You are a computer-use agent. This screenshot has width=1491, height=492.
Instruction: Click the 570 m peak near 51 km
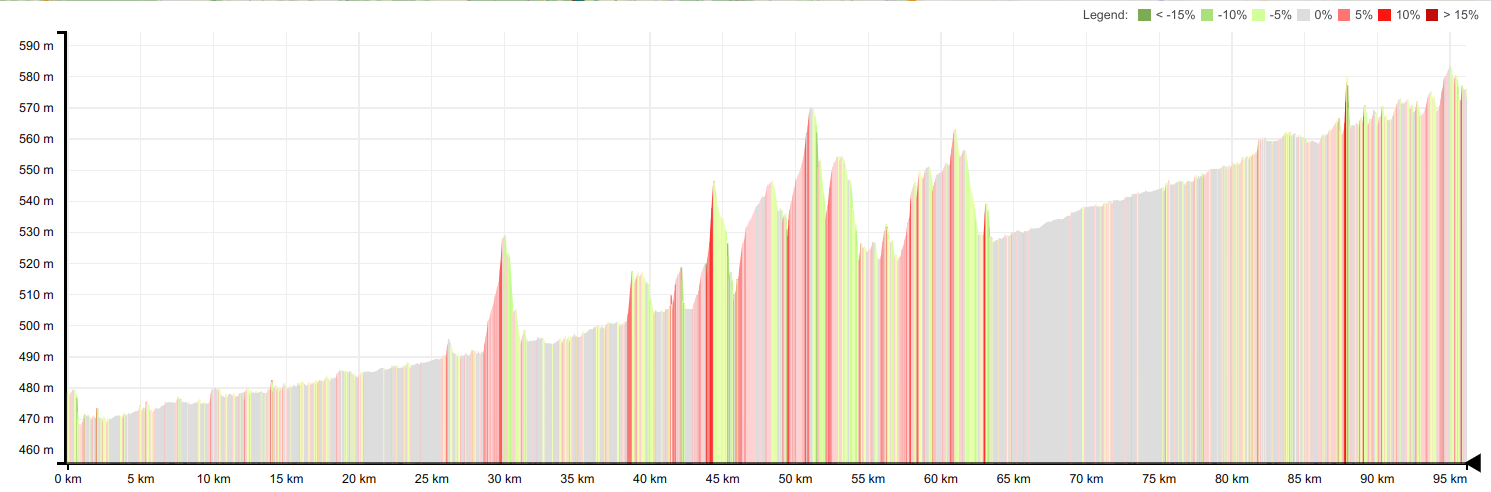click(x=811, y=110)
